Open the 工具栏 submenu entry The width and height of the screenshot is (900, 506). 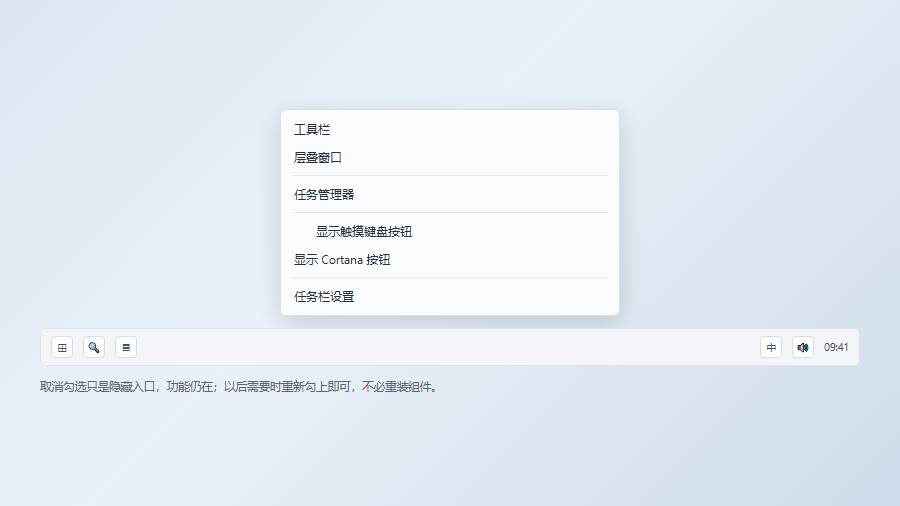coord(449,130)
